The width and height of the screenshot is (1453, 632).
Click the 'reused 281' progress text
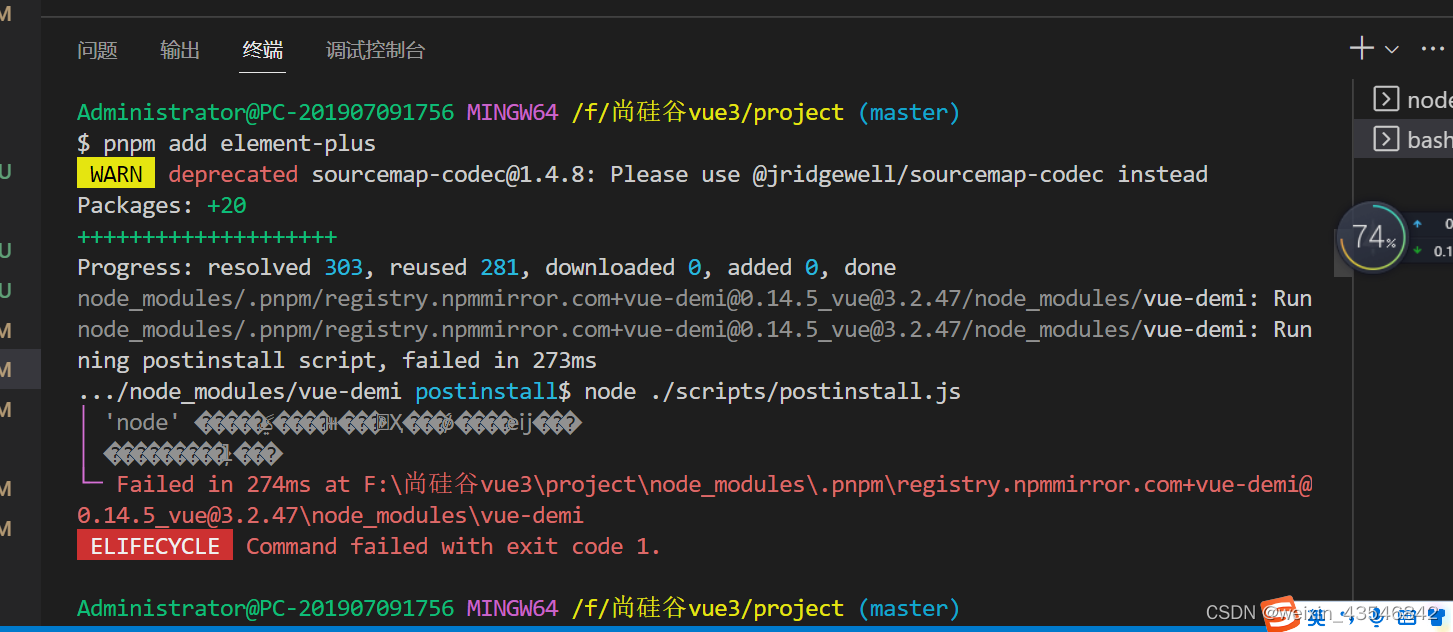[454, 267]
